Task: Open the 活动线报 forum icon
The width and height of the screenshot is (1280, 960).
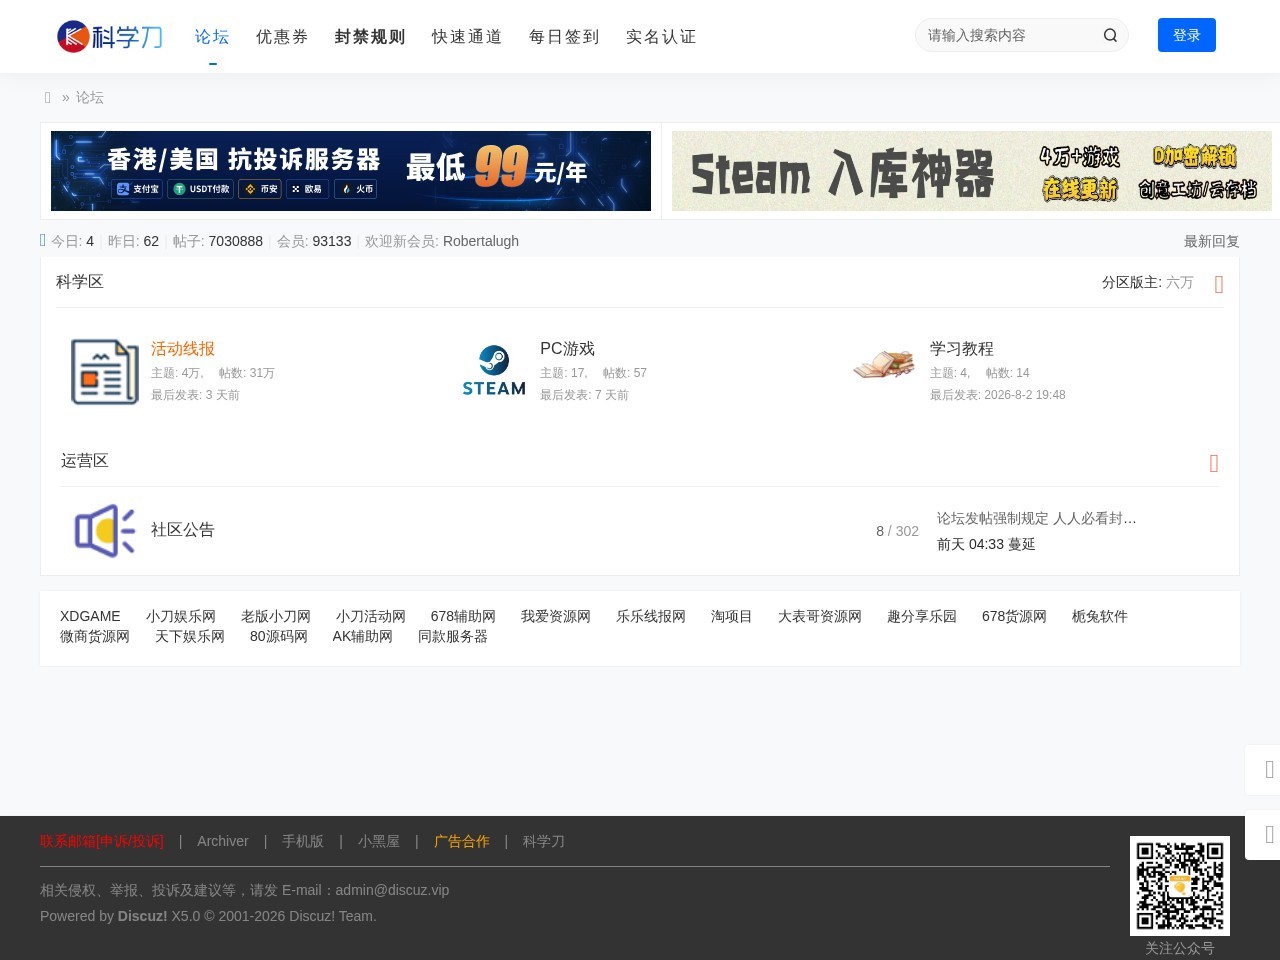Action: click(x=105, y=372)
